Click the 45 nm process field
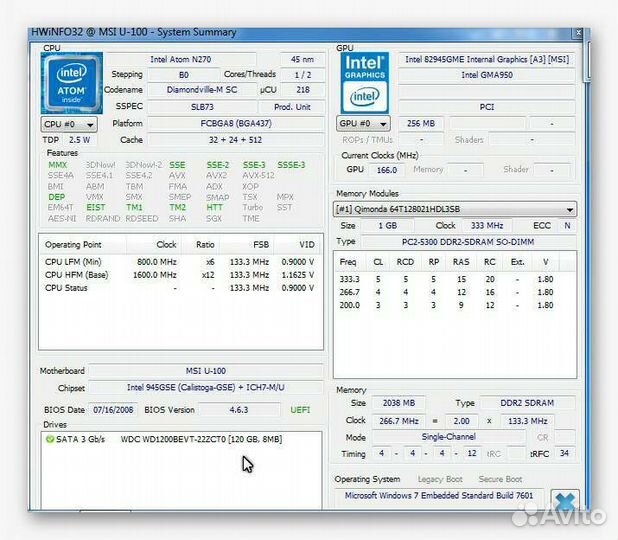The height and width of the screenshot is (540, 618). (x=302, y=60)
